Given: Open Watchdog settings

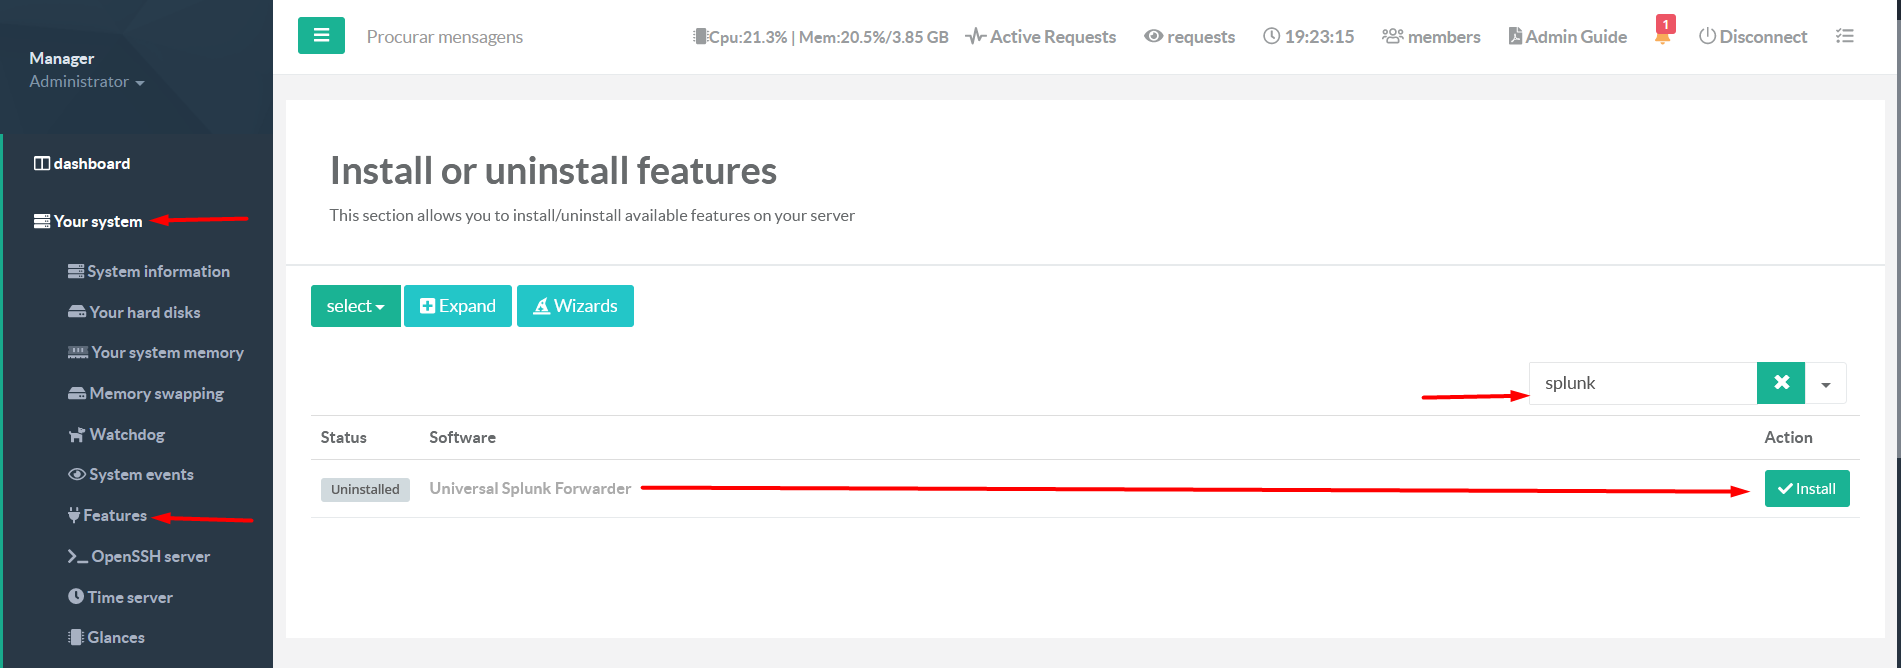Looking at the screenshot, I should [x=116, y=434].
